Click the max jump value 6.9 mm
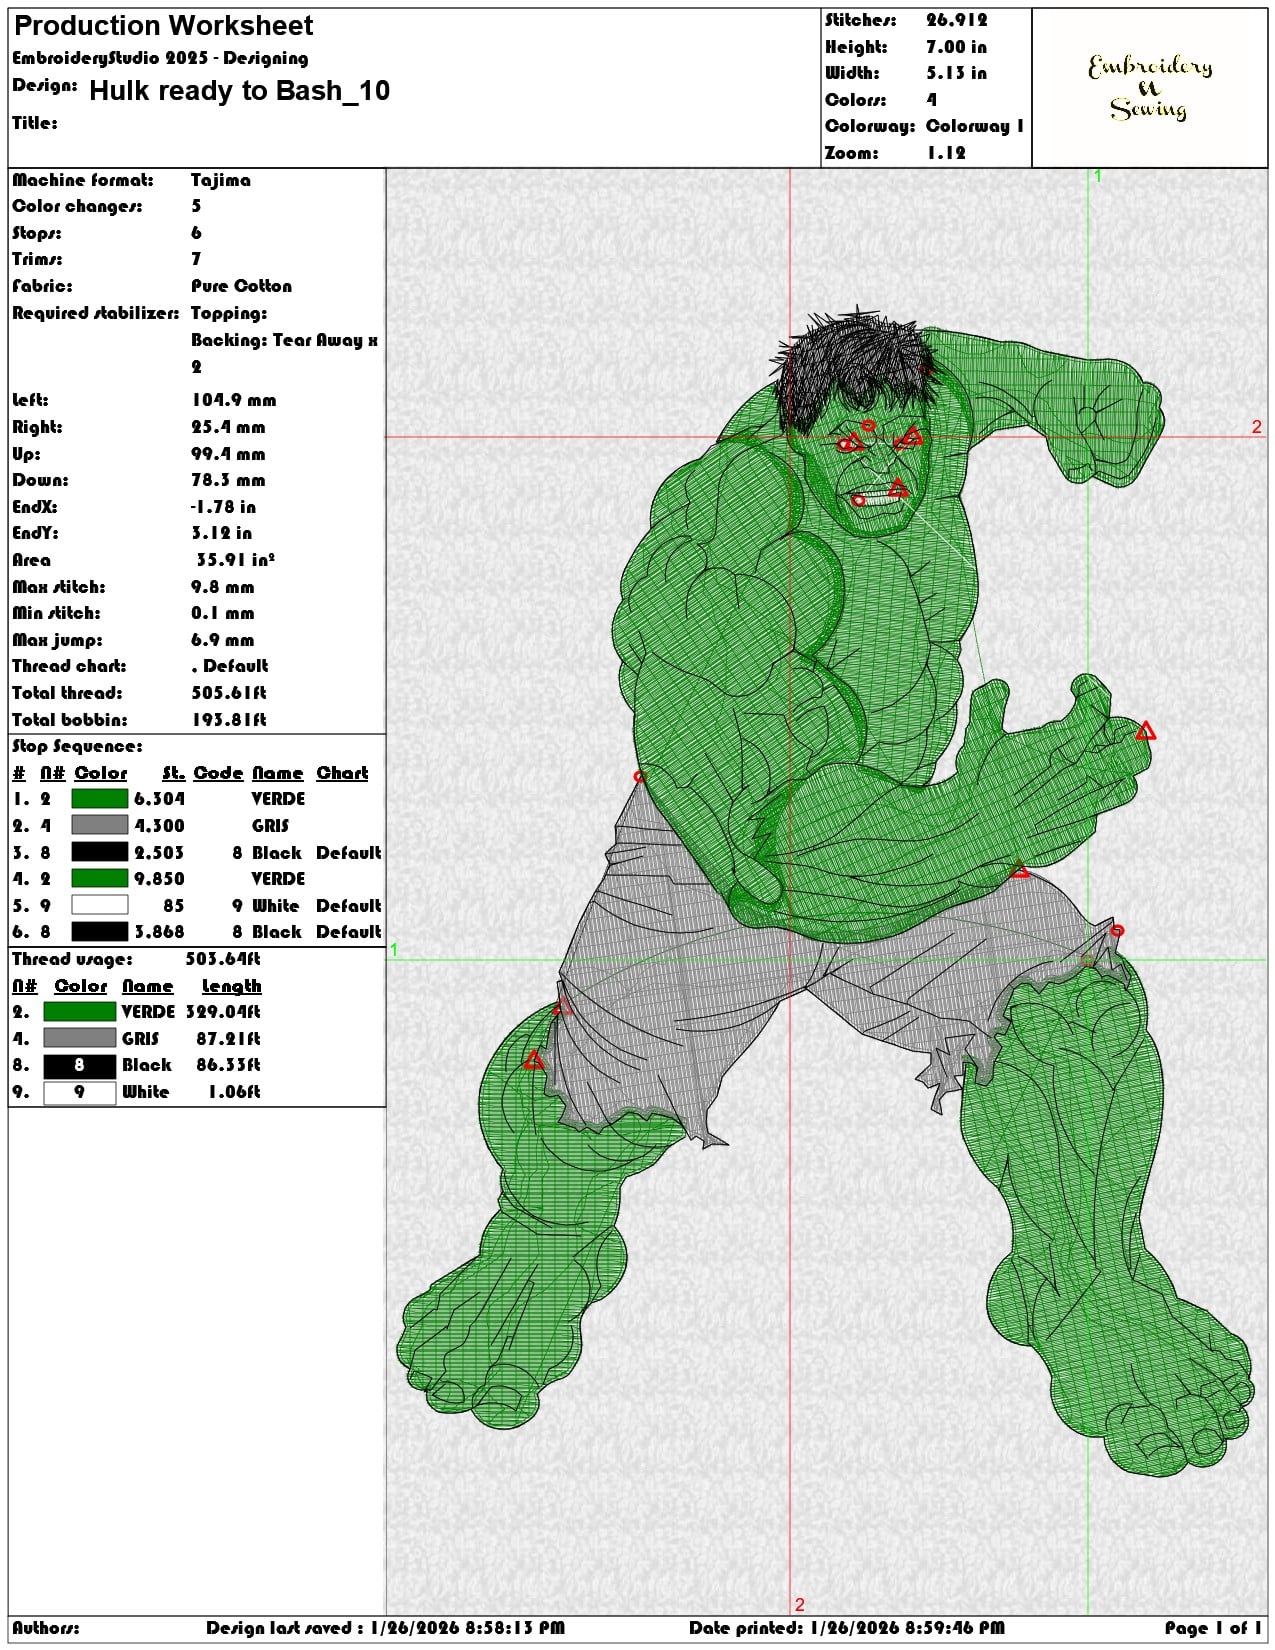Screen dimensions: 1275x1650 (223, 640)
